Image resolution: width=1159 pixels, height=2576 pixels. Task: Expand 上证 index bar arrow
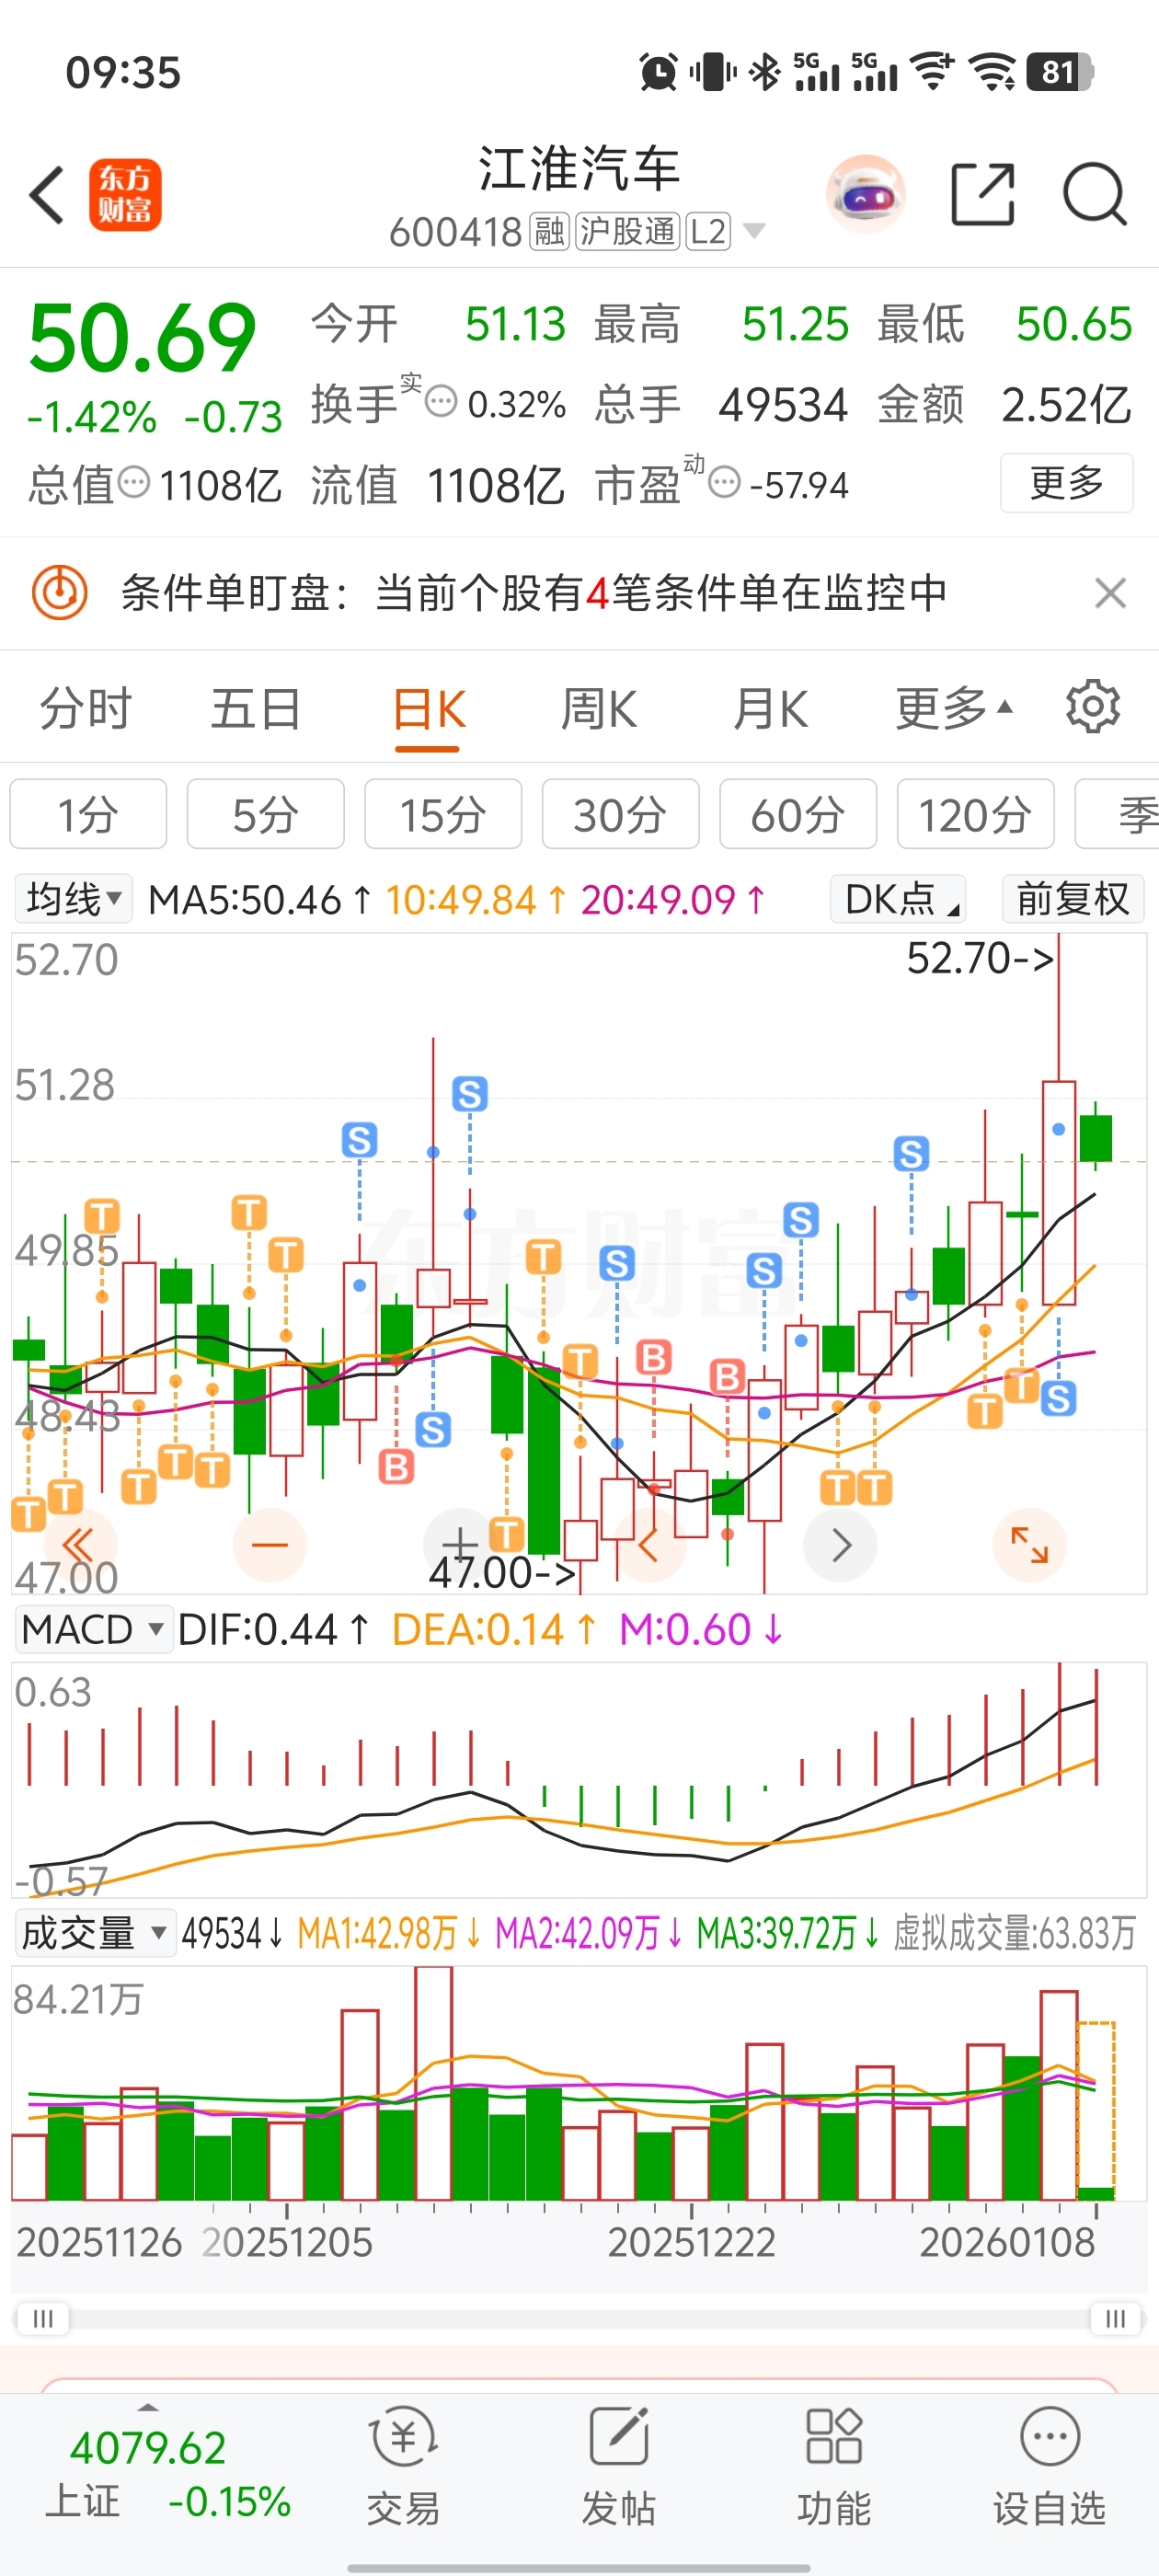tap(148, 2407)
